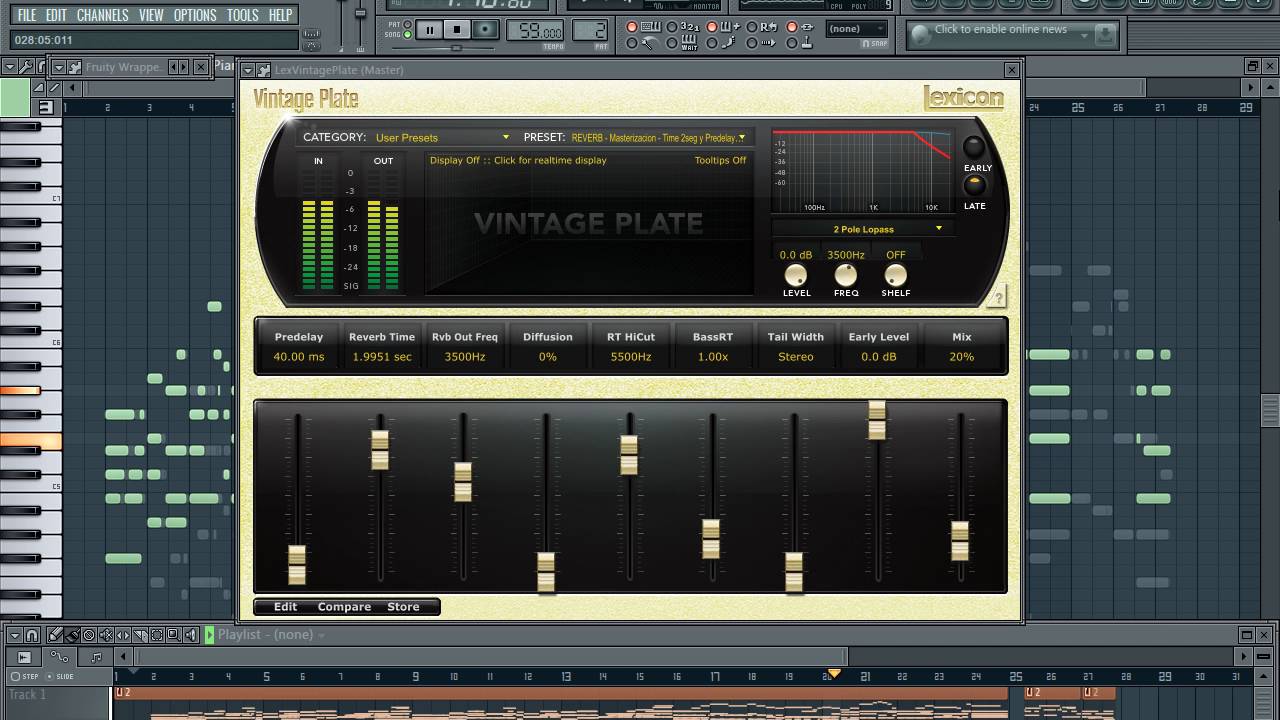
Task: Select the paint brush tool in Playlist toolbar
Action: [x=72, y=635]
